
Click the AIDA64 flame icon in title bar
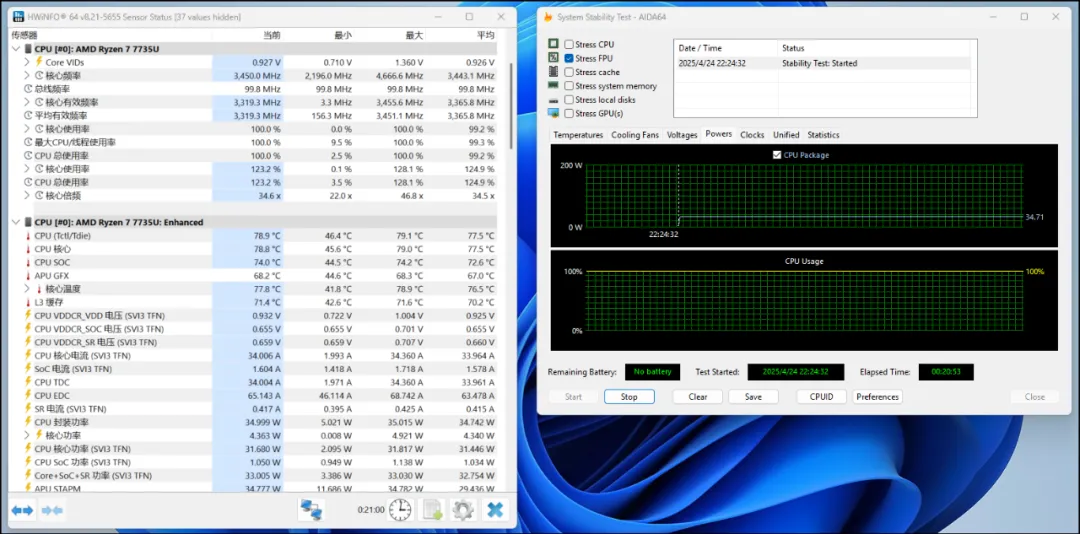pos(548,17)
